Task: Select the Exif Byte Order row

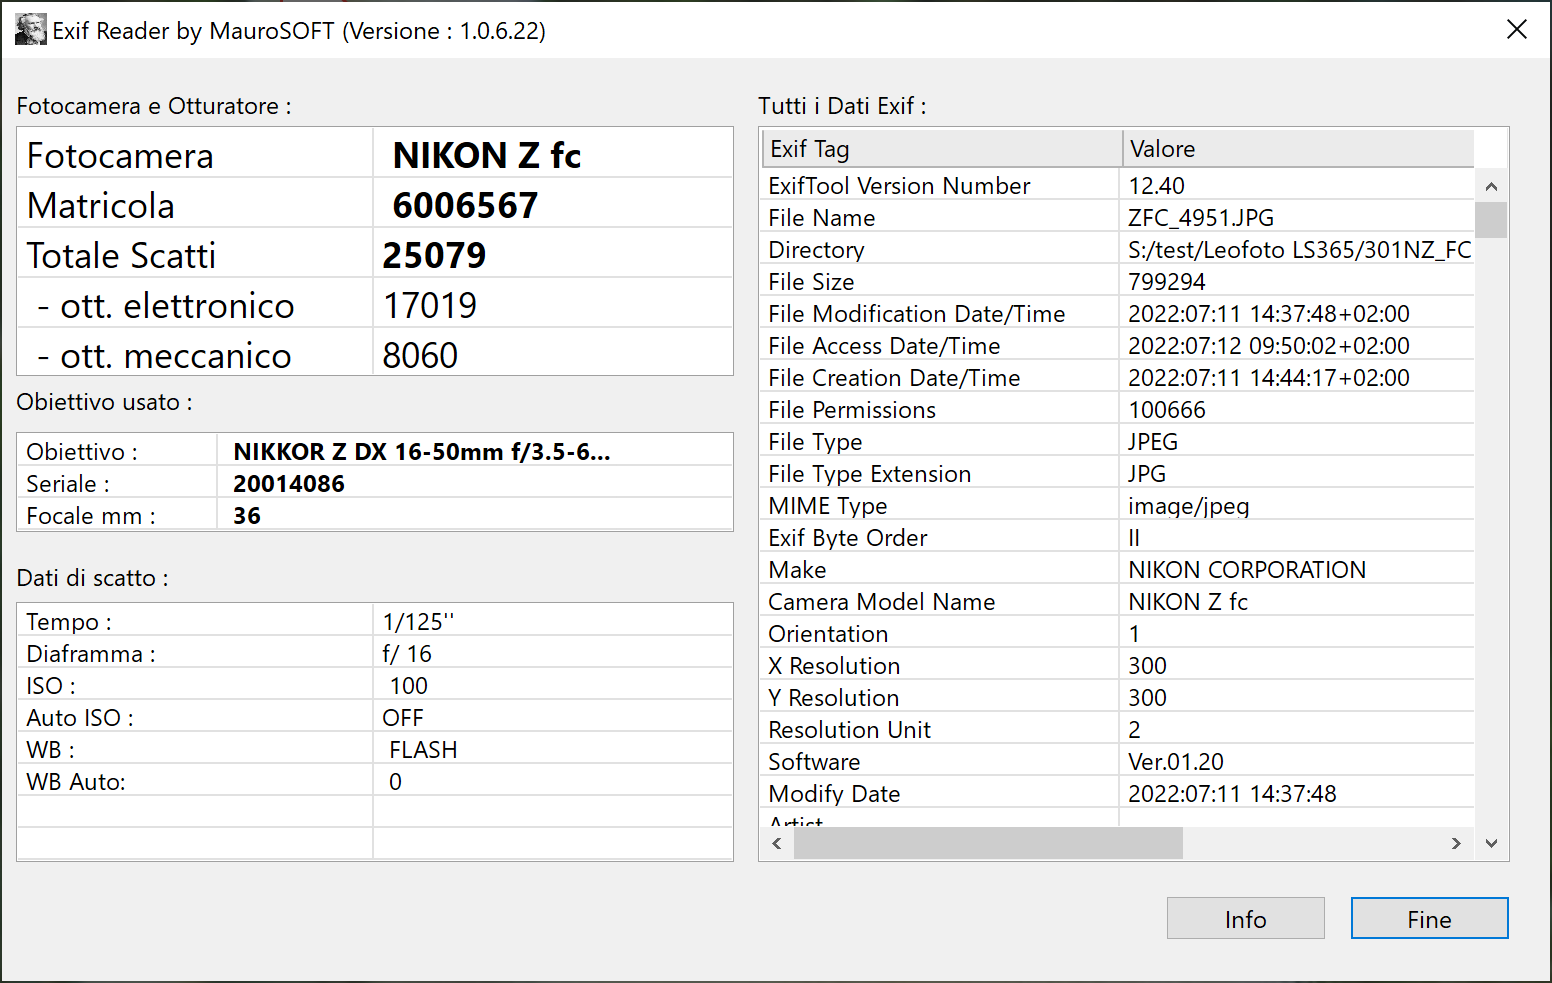Action: tap(1117, 538)
